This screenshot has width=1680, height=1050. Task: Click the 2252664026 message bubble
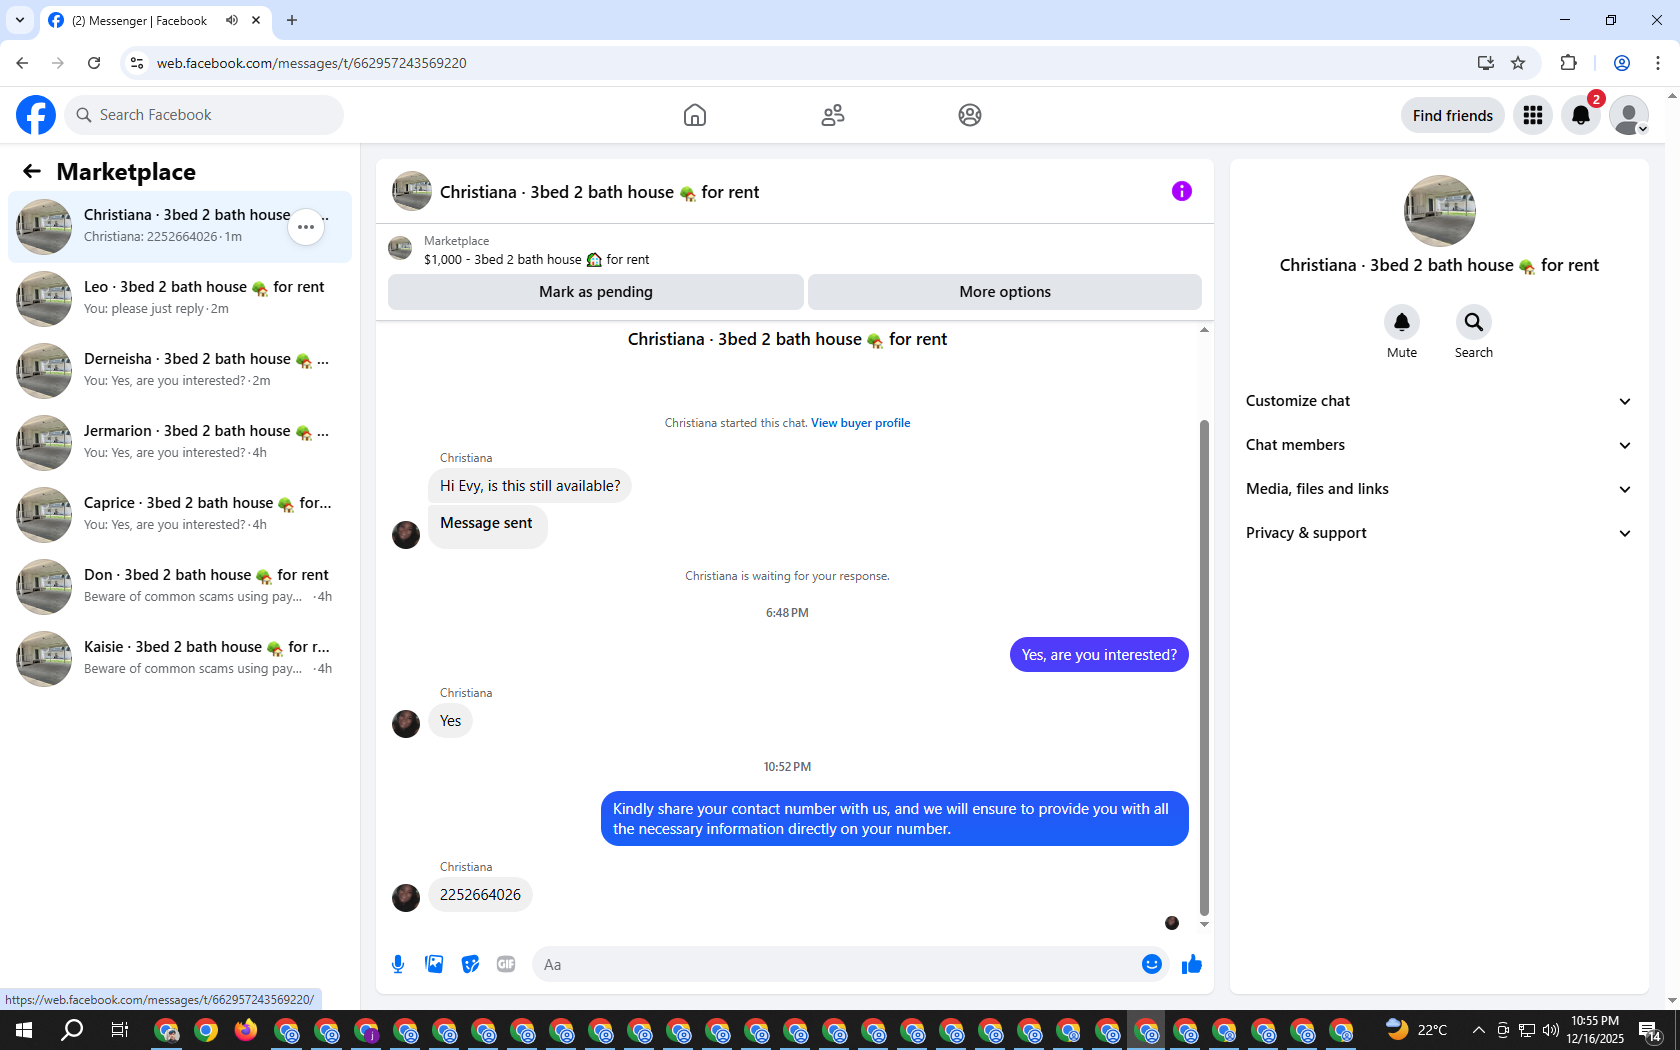pyautogui.click(x=480, y=895)
